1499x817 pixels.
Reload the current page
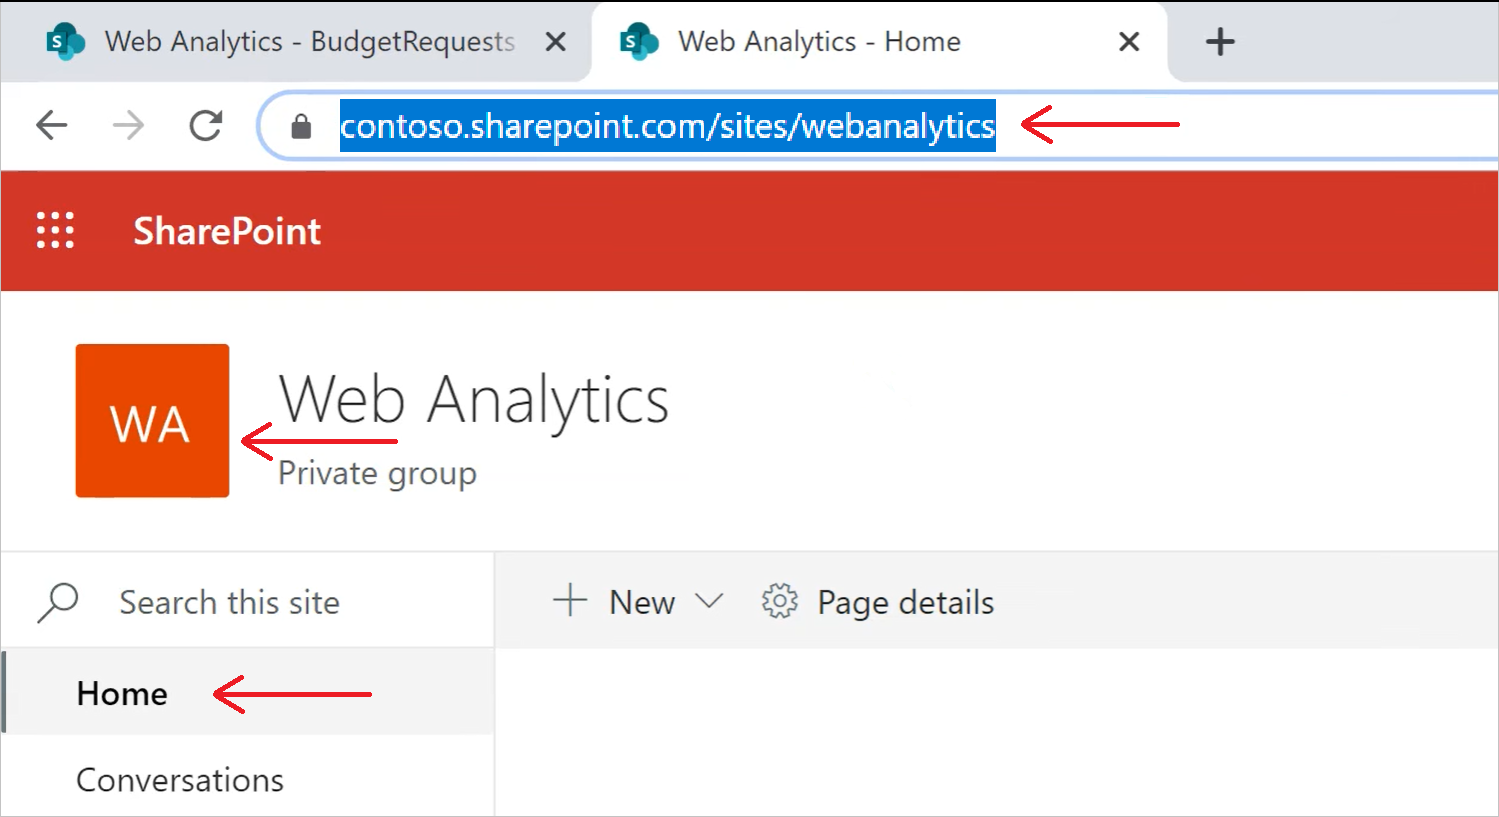tap(205, 125)
